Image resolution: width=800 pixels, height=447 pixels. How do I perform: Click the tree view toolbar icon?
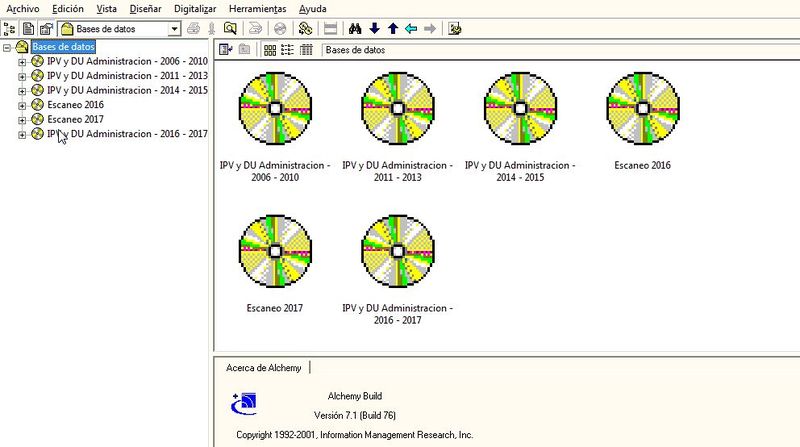click(x=9, y=29)
